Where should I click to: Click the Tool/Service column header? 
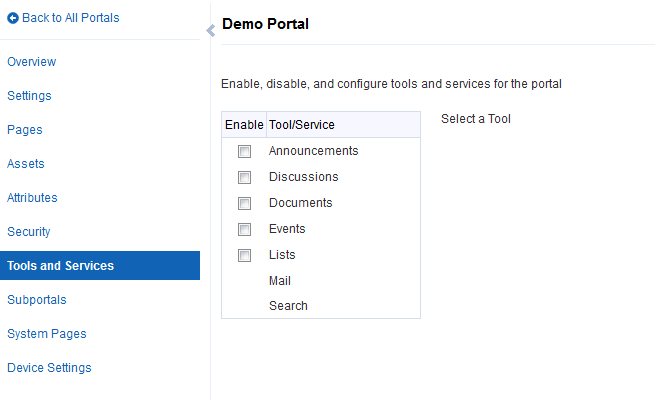[343, 124]
